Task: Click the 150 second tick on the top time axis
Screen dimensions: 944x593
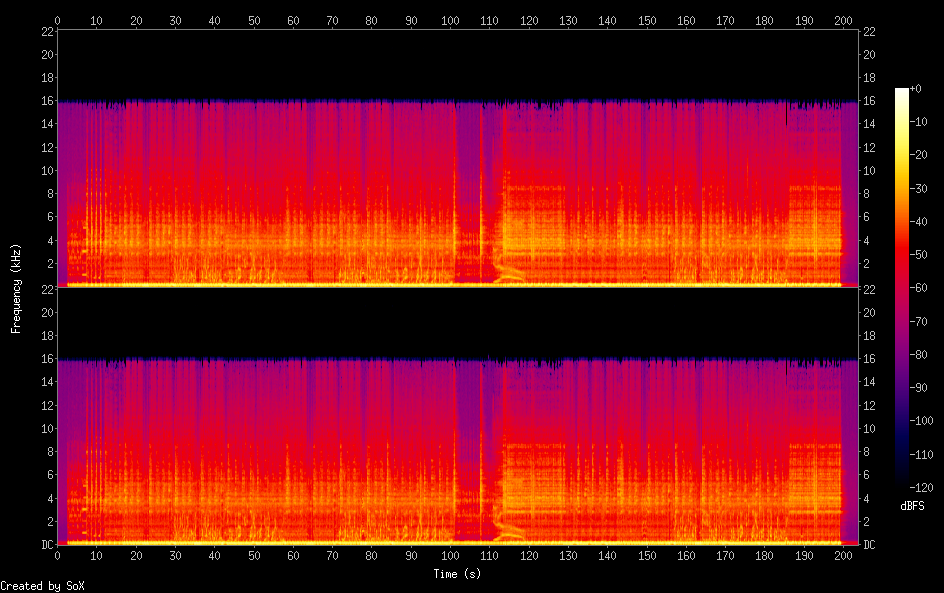Action: pyautogui.click(x=647, y=20)
